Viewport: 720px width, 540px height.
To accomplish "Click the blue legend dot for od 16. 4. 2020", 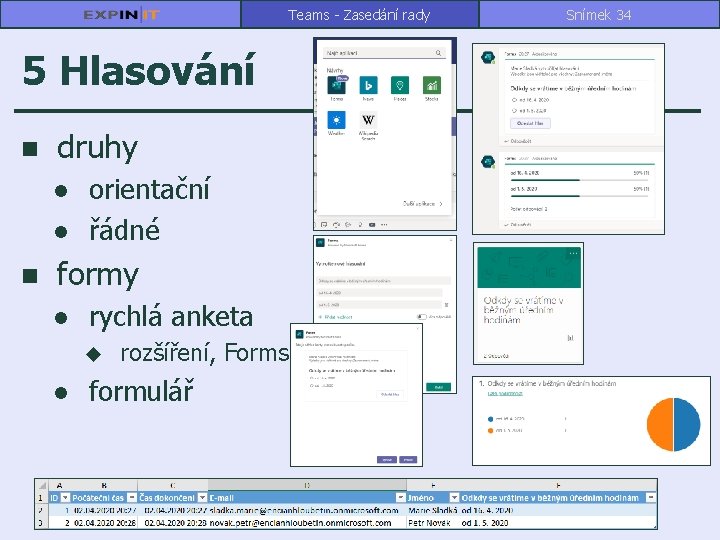I will point(490,419).
